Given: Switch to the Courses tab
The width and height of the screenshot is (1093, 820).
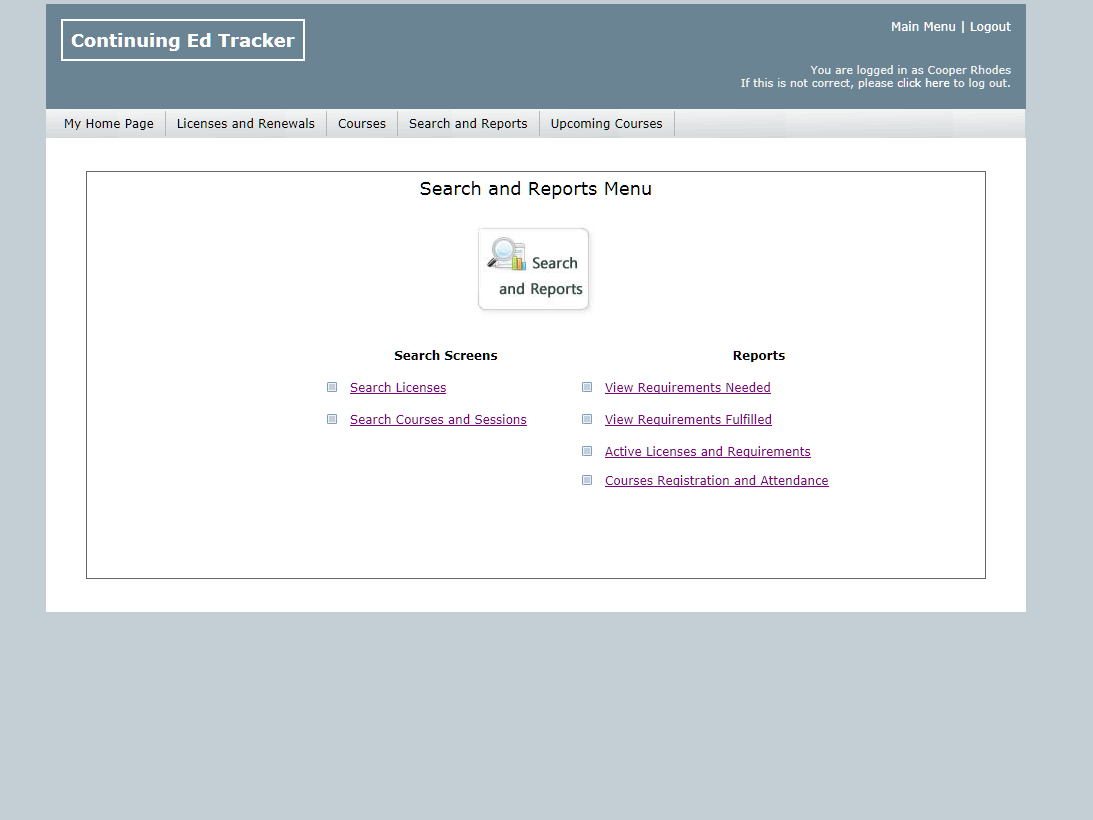Looking at the screenshot, I should click(x=362, y=124).
